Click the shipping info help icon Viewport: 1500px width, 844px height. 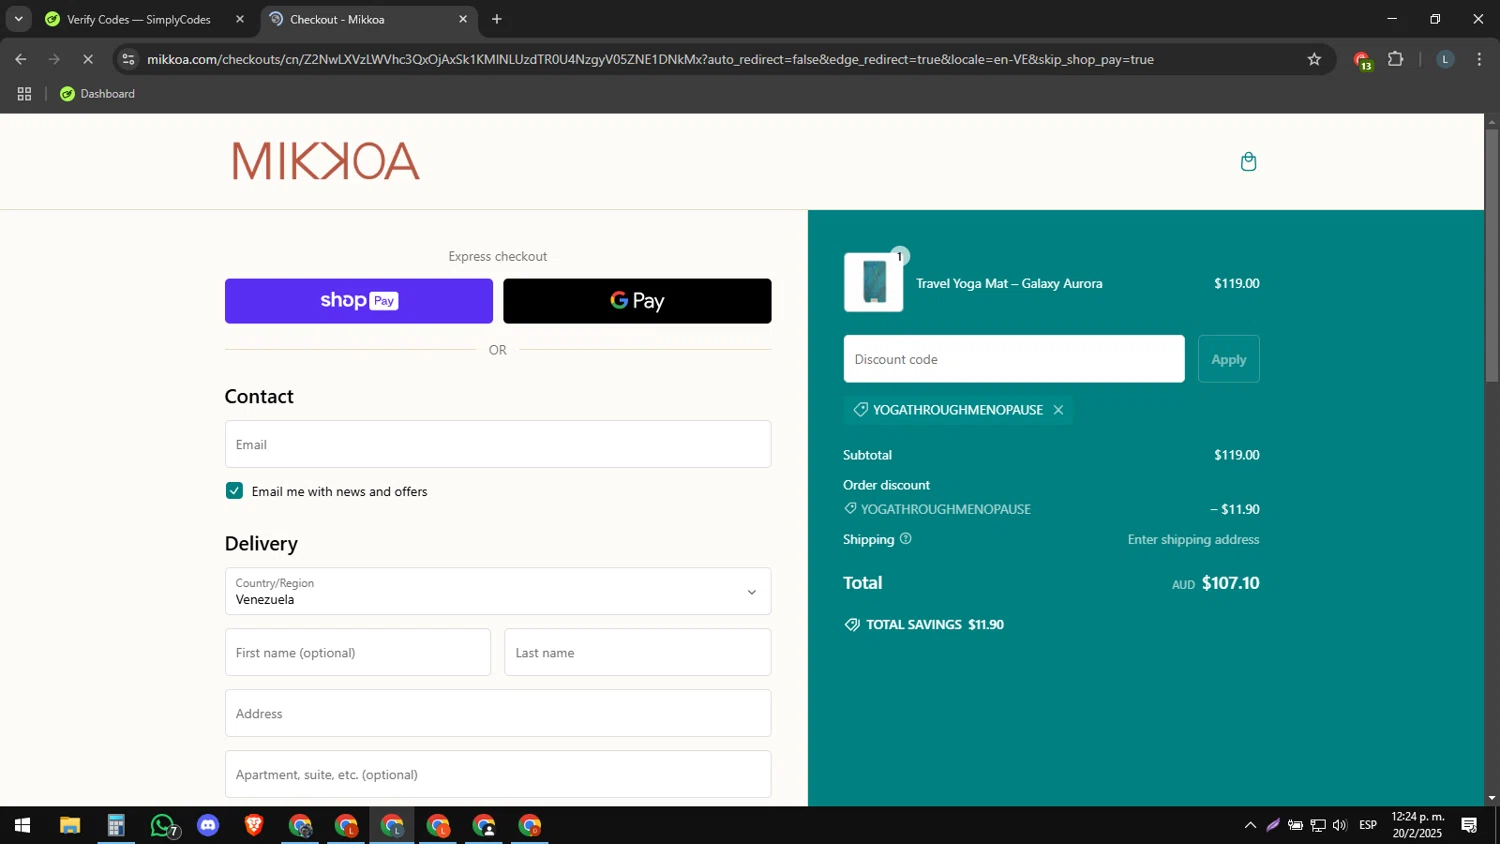(905, 539)
